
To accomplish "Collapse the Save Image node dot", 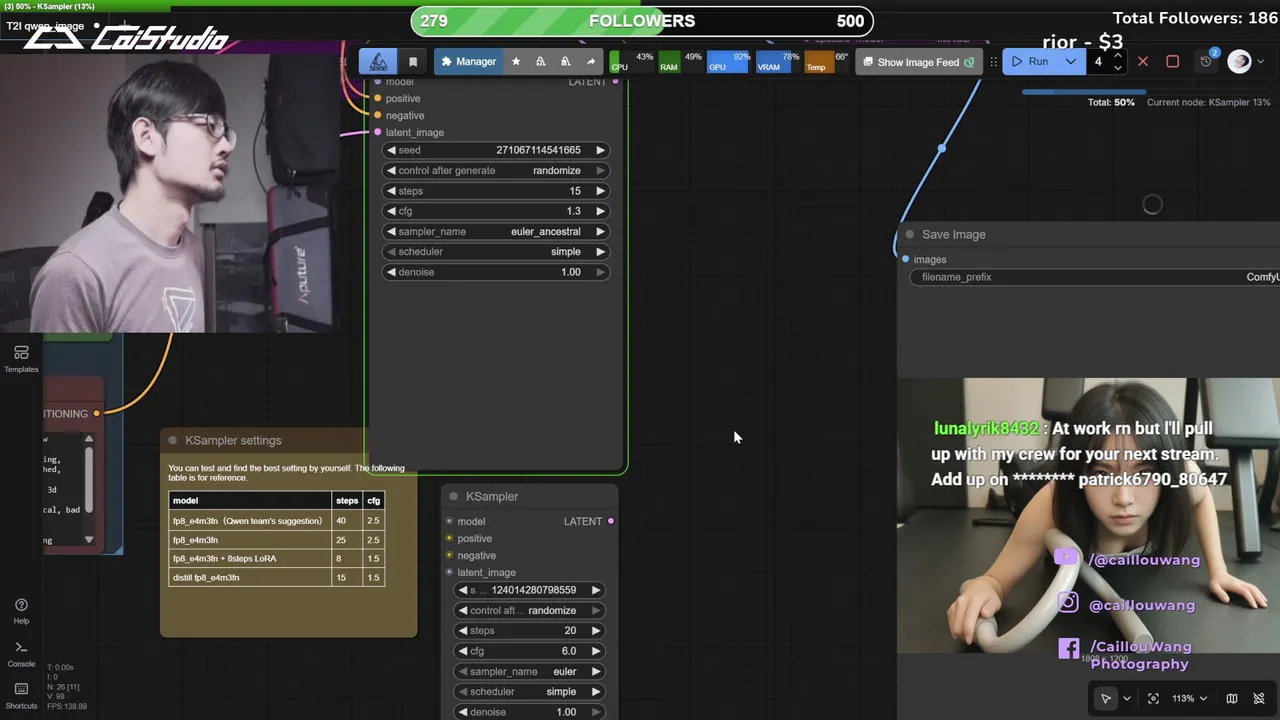I will coord(909,234).
